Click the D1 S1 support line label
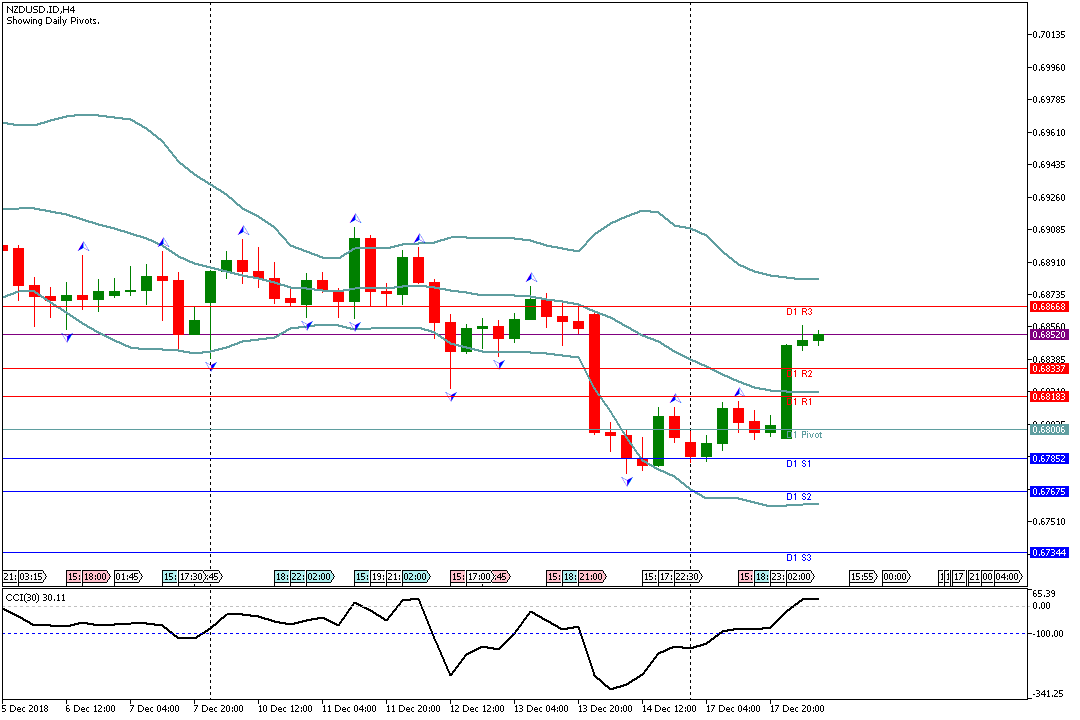1080x720 pixels. click(x=798, y=464)
